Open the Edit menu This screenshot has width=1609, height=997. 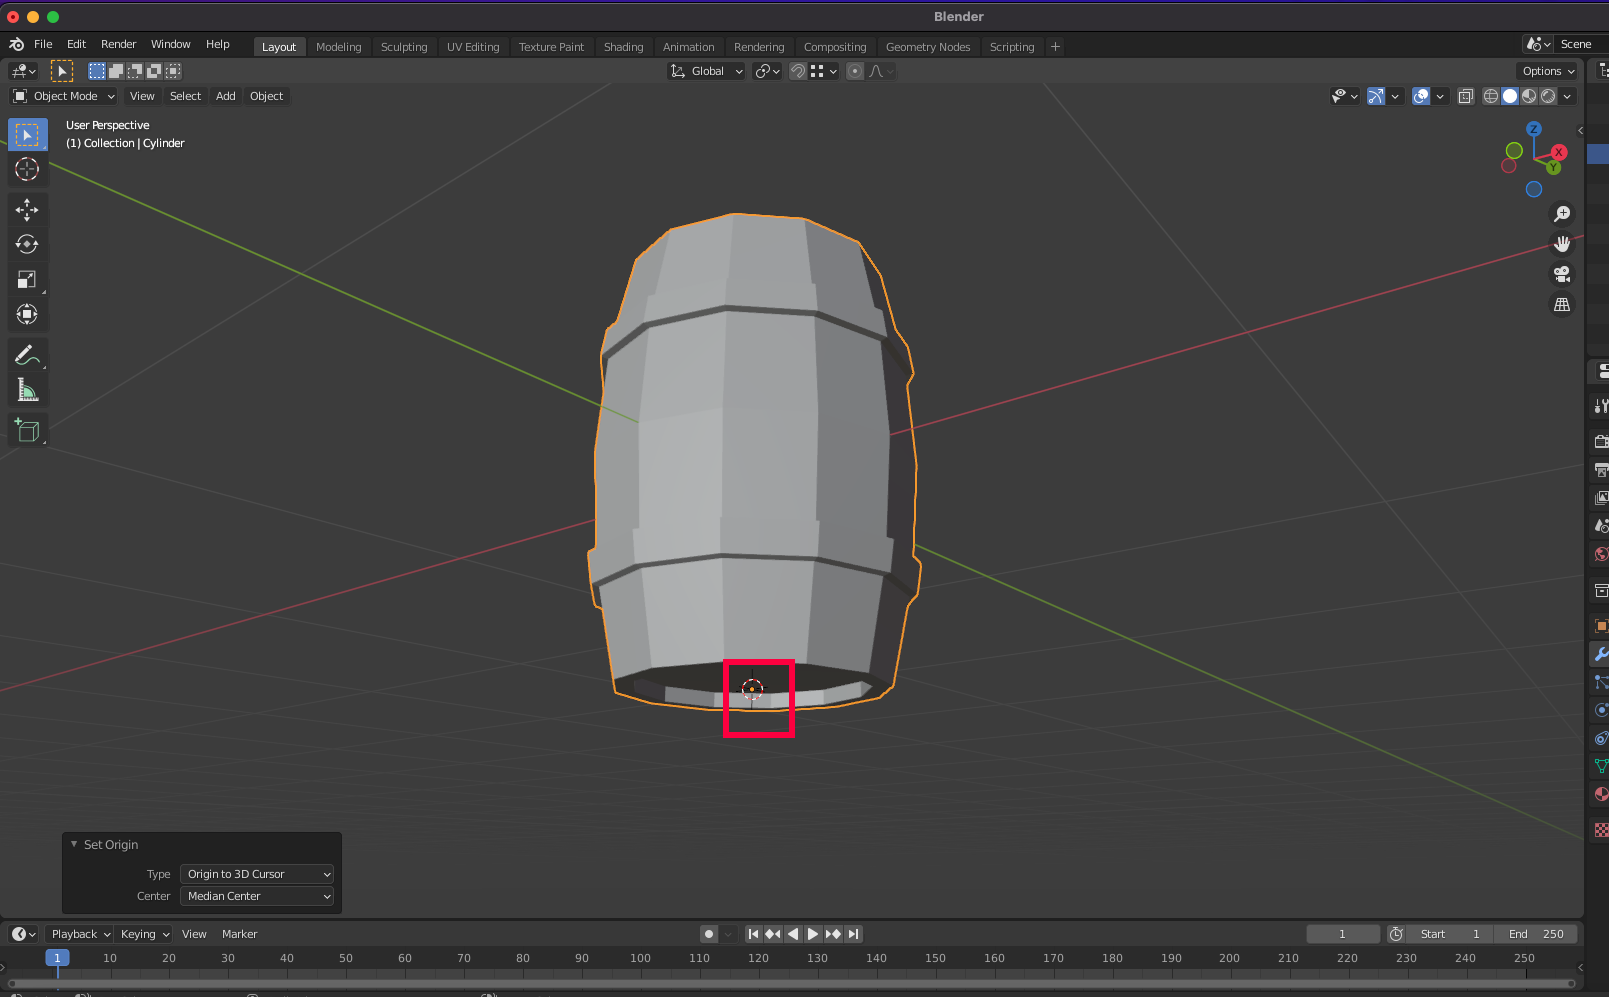pos(76,44)
